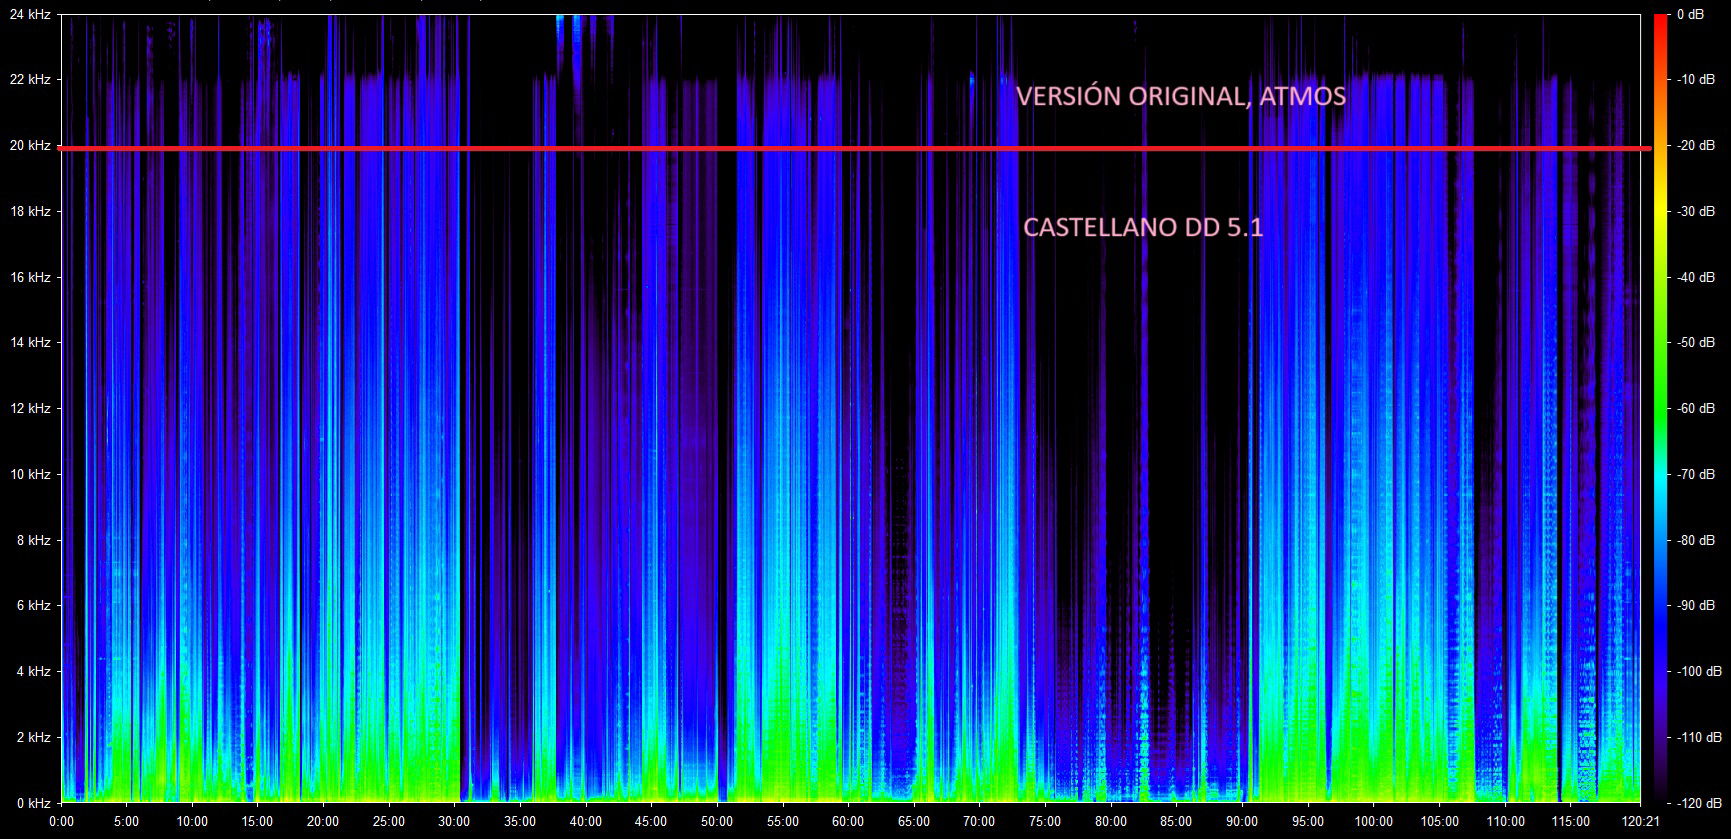This screenshot has height=839, width=1731.
Task: Click the 'VERSIÓN ORIGINAL, ATMOS' label
Action: pyautogui.click(x=1181, y=97)
